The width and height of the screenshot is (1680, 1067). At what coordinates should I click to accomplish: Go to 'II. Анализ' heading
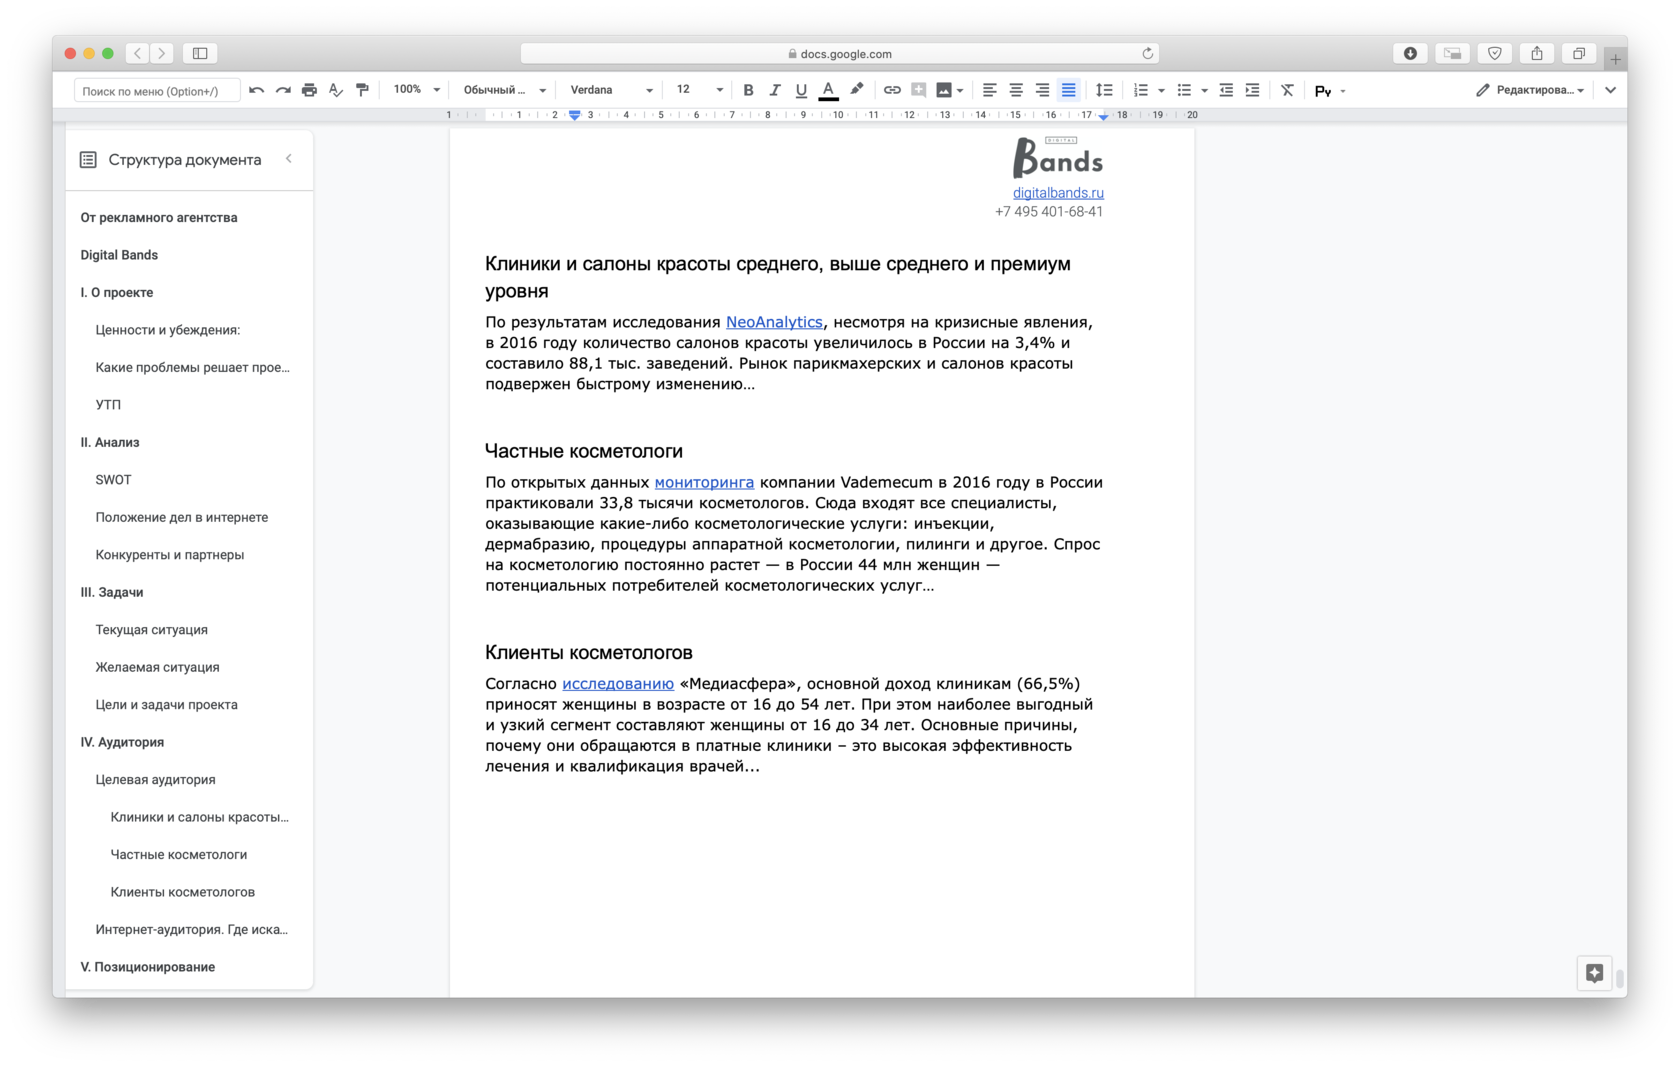(x=110, y=443)
